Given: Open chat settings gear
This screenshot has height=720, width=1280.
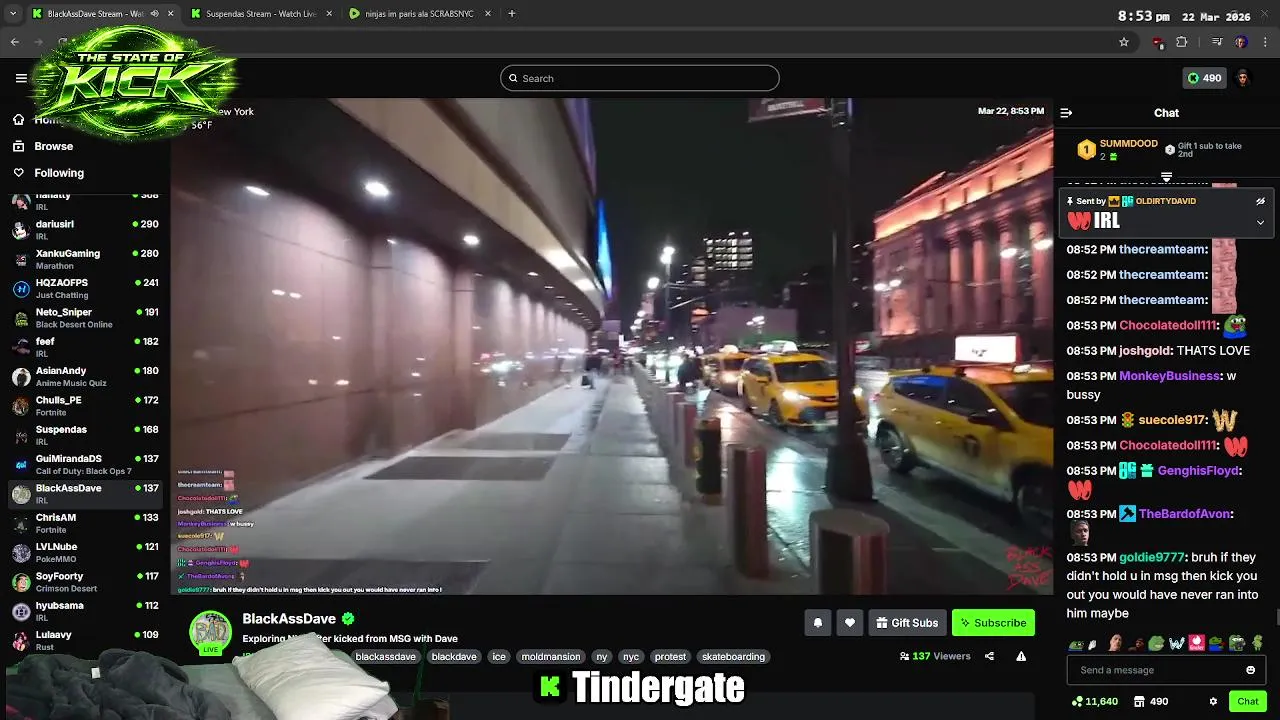Looking at the screenshot, I should pos(1213,701).
